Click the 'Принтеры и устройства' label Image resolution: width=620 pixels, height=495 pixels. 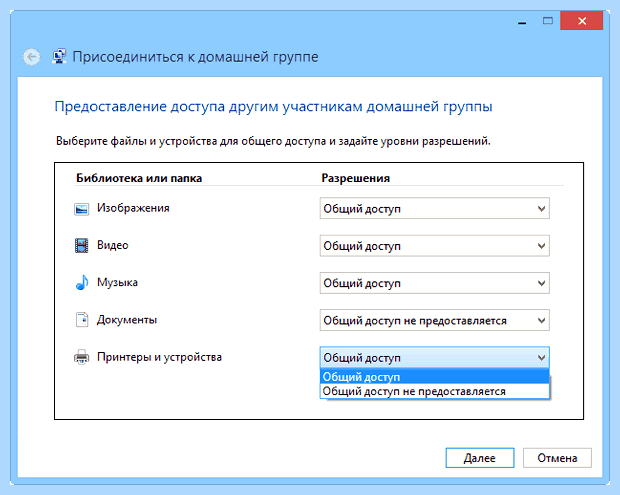159,357
